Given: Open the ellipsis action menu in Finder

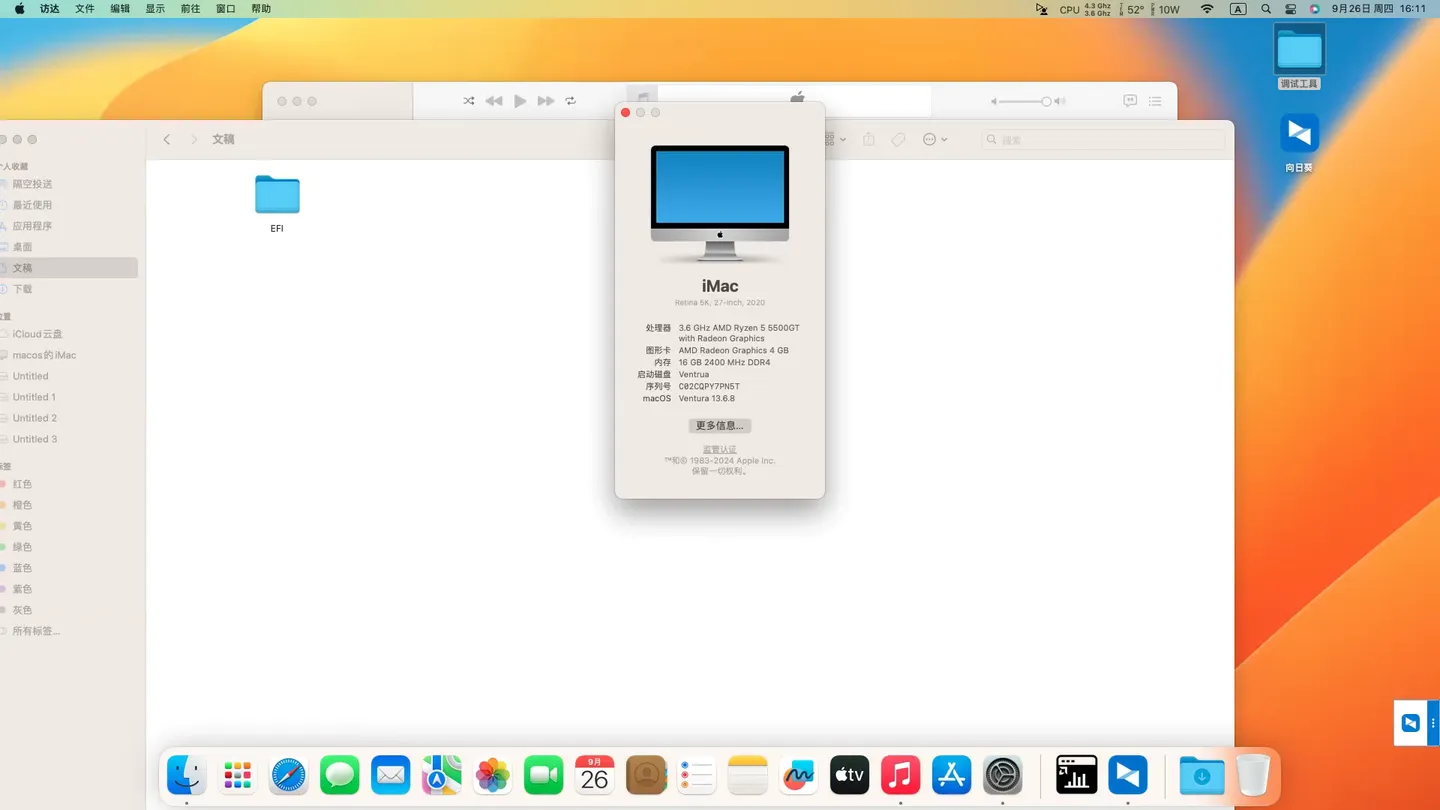Looking at the screenshot, I should pyautogui.click(x=930, y=140).
